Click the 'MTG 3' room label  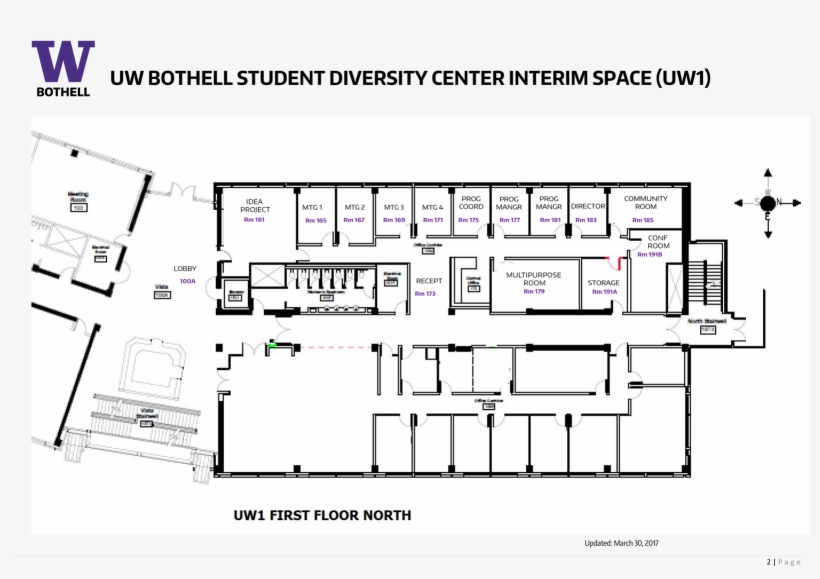(394, 207)
